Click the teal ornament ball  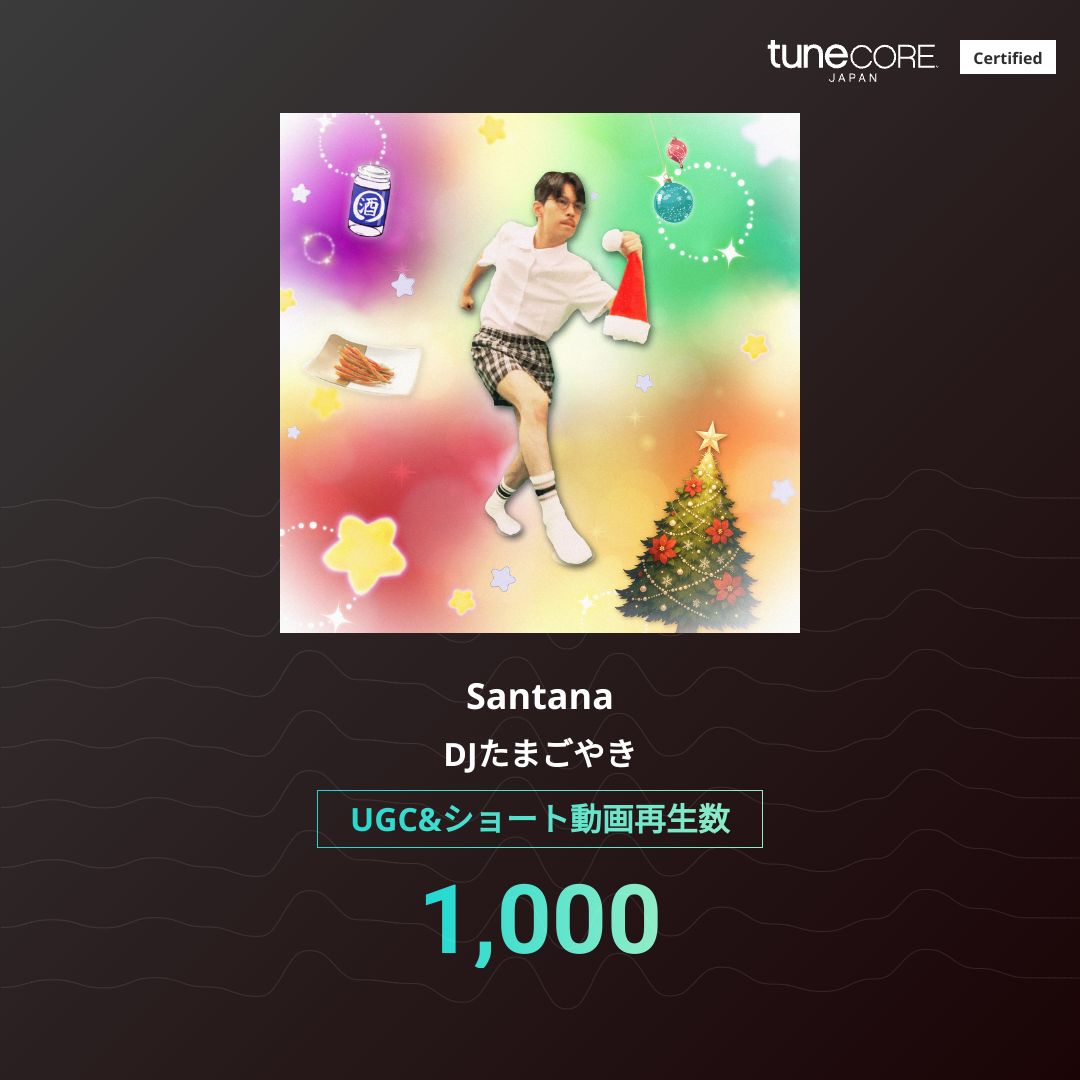pyautogui.click(x=672, y=200)
